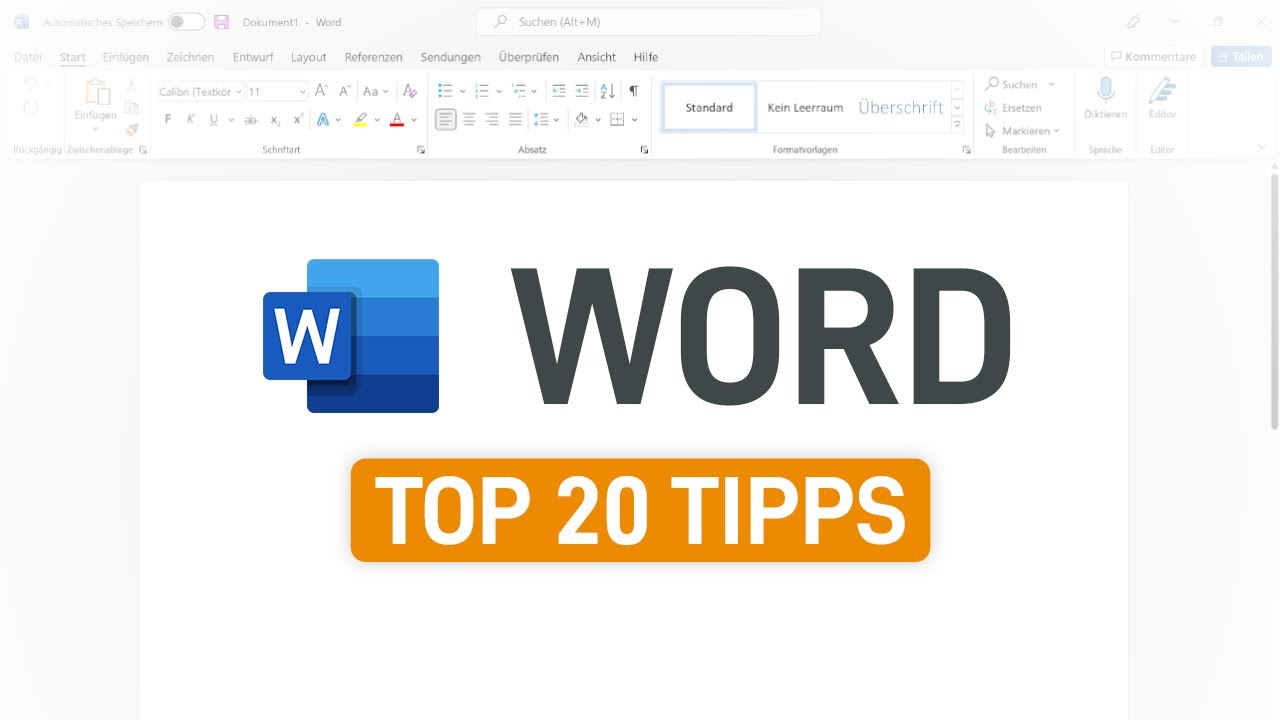This screenshot has width=1280, height=720.
Task: Open the Referenzen tab
Action: click(x=374, y=57)
